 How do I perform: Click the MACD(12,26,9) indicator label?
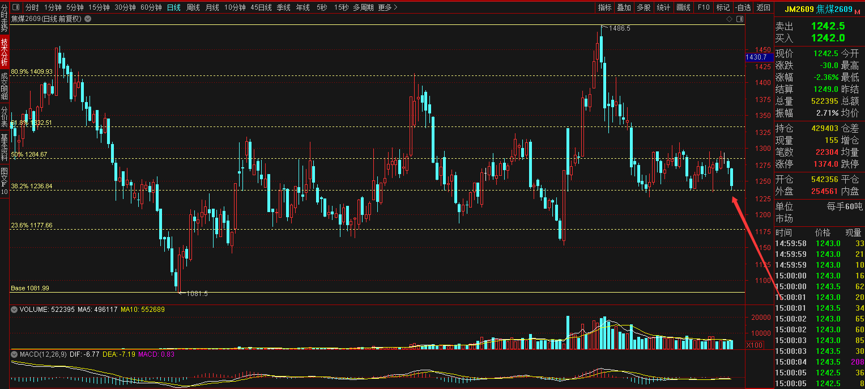43,354
